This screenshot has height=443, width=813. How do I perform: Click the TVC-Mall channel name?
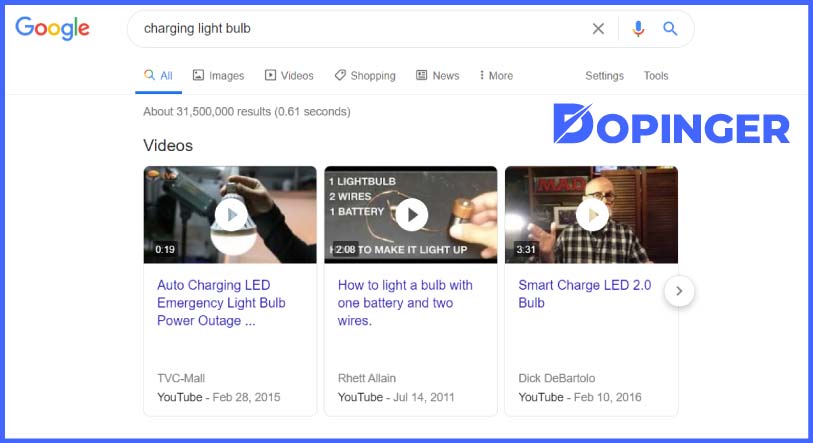point(181,378)
